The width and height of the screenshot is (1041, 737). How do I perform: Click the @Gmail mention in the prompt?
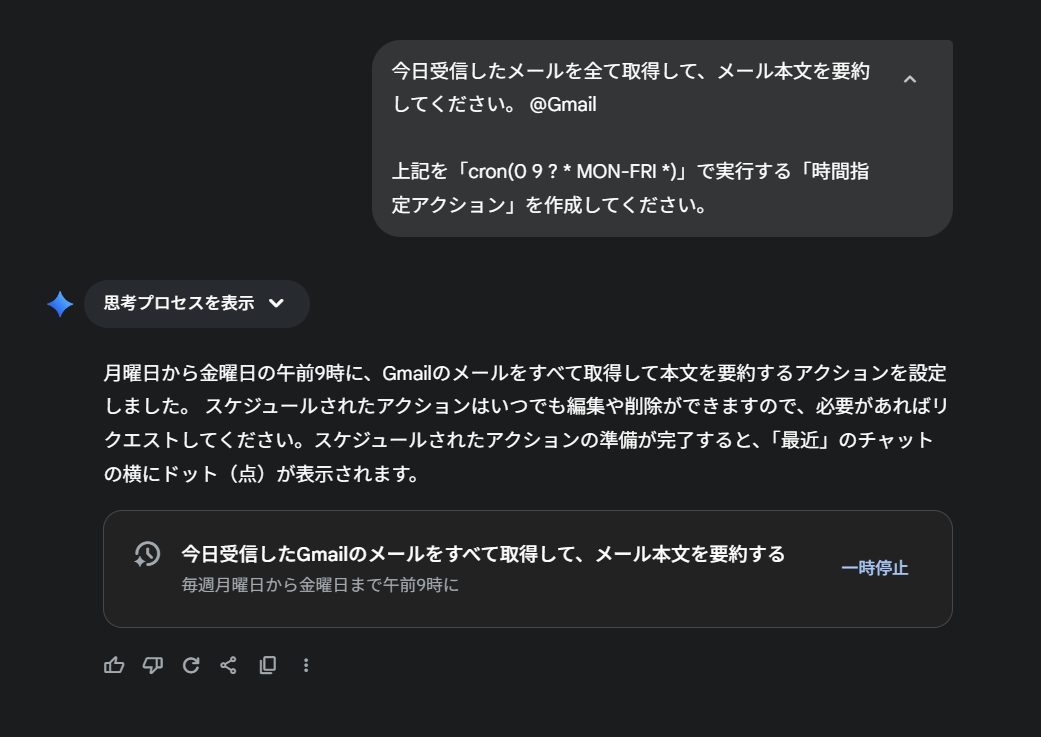[563, 104]
